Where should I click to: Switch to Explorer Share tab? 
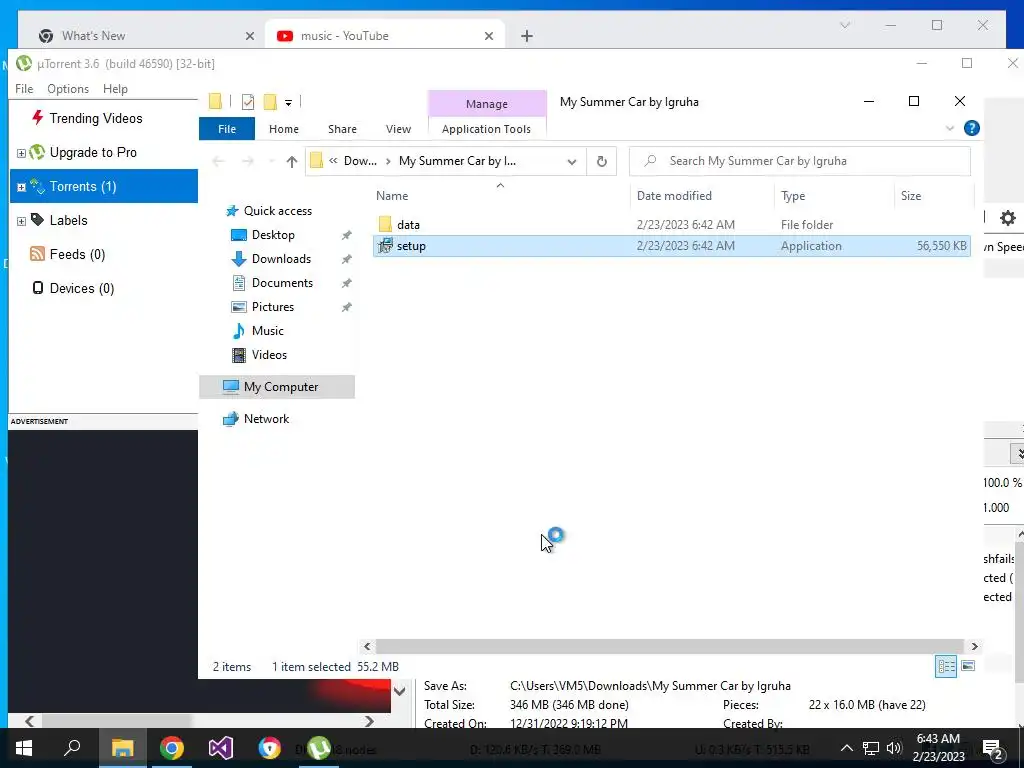(x=342, y=129)
